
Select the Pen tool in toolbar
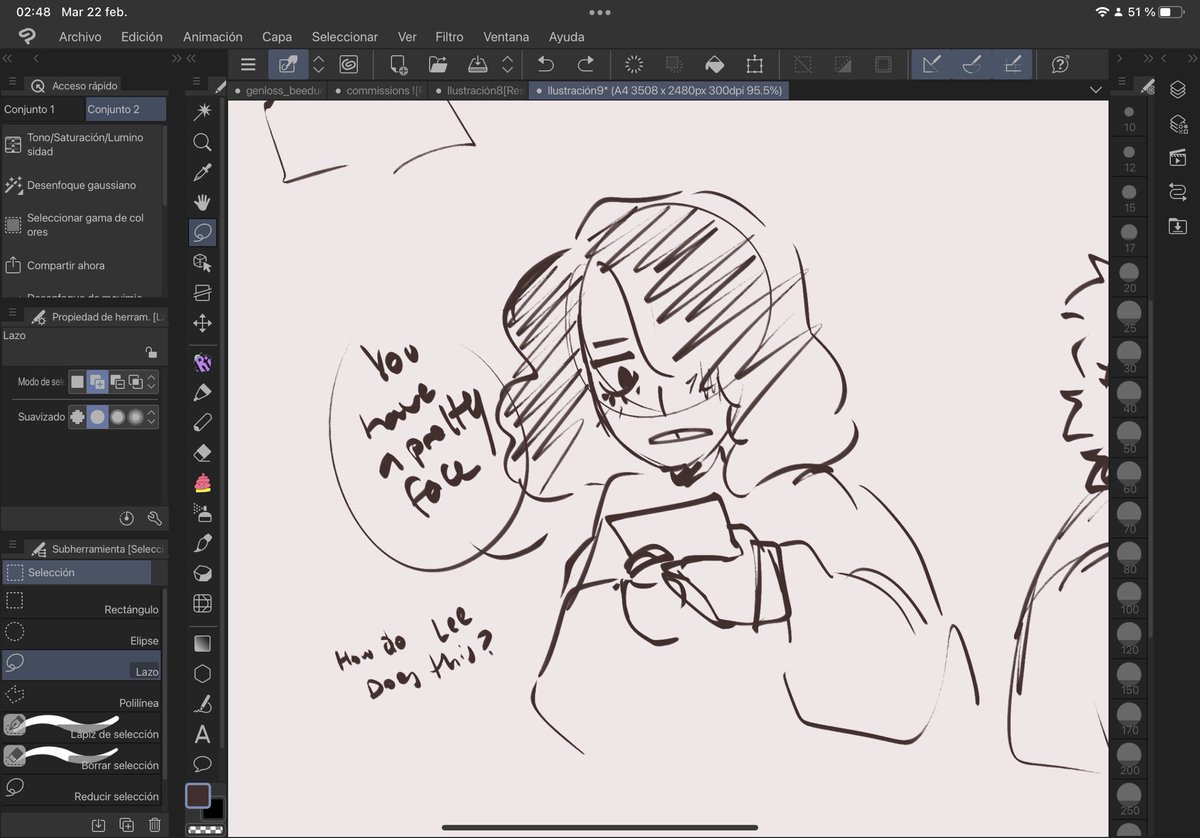point(203,392)
